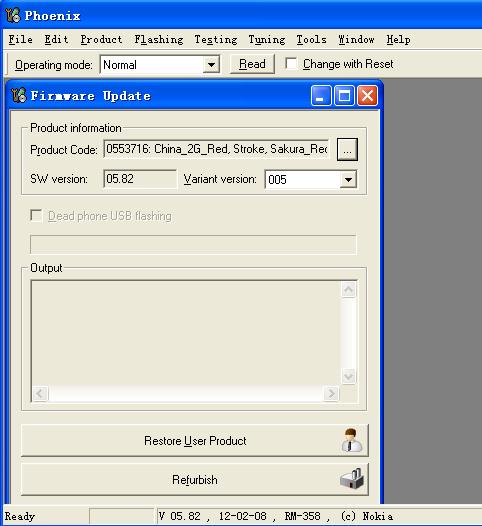Click the Output scroll right arrow
The width and height of the screenshot is (482, 526).
(x=331, y=393)
